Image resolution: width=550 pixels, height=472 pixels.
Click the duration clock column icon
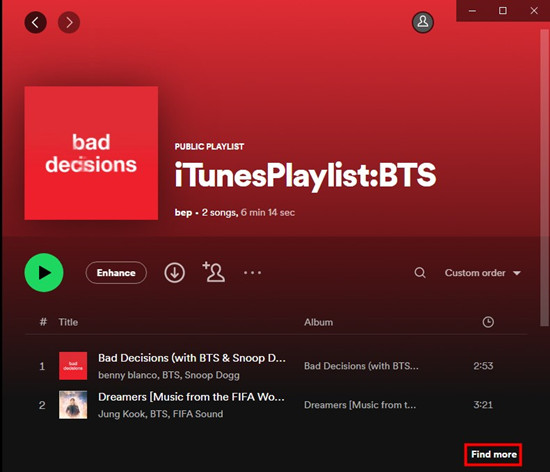488,322
